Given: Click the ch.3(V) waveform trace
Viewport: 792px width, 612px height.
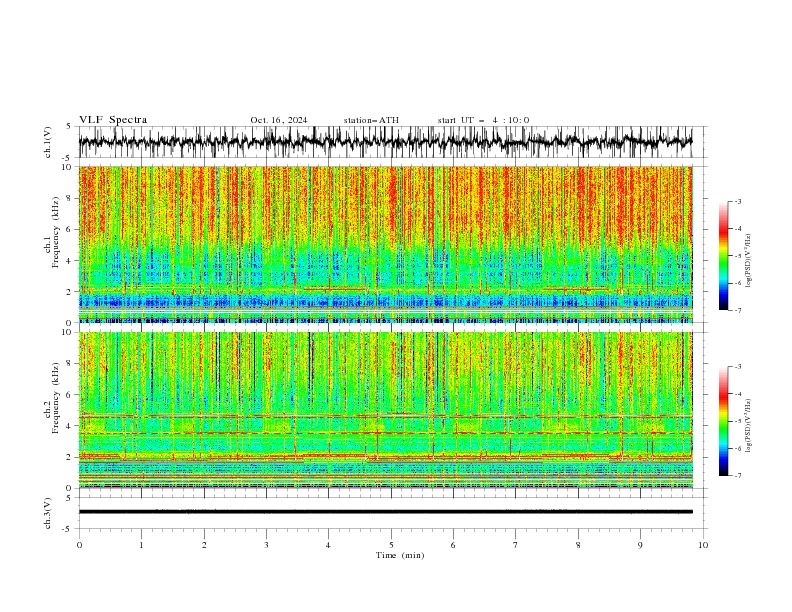Looking at the screenshot, I should click(386, 512).
